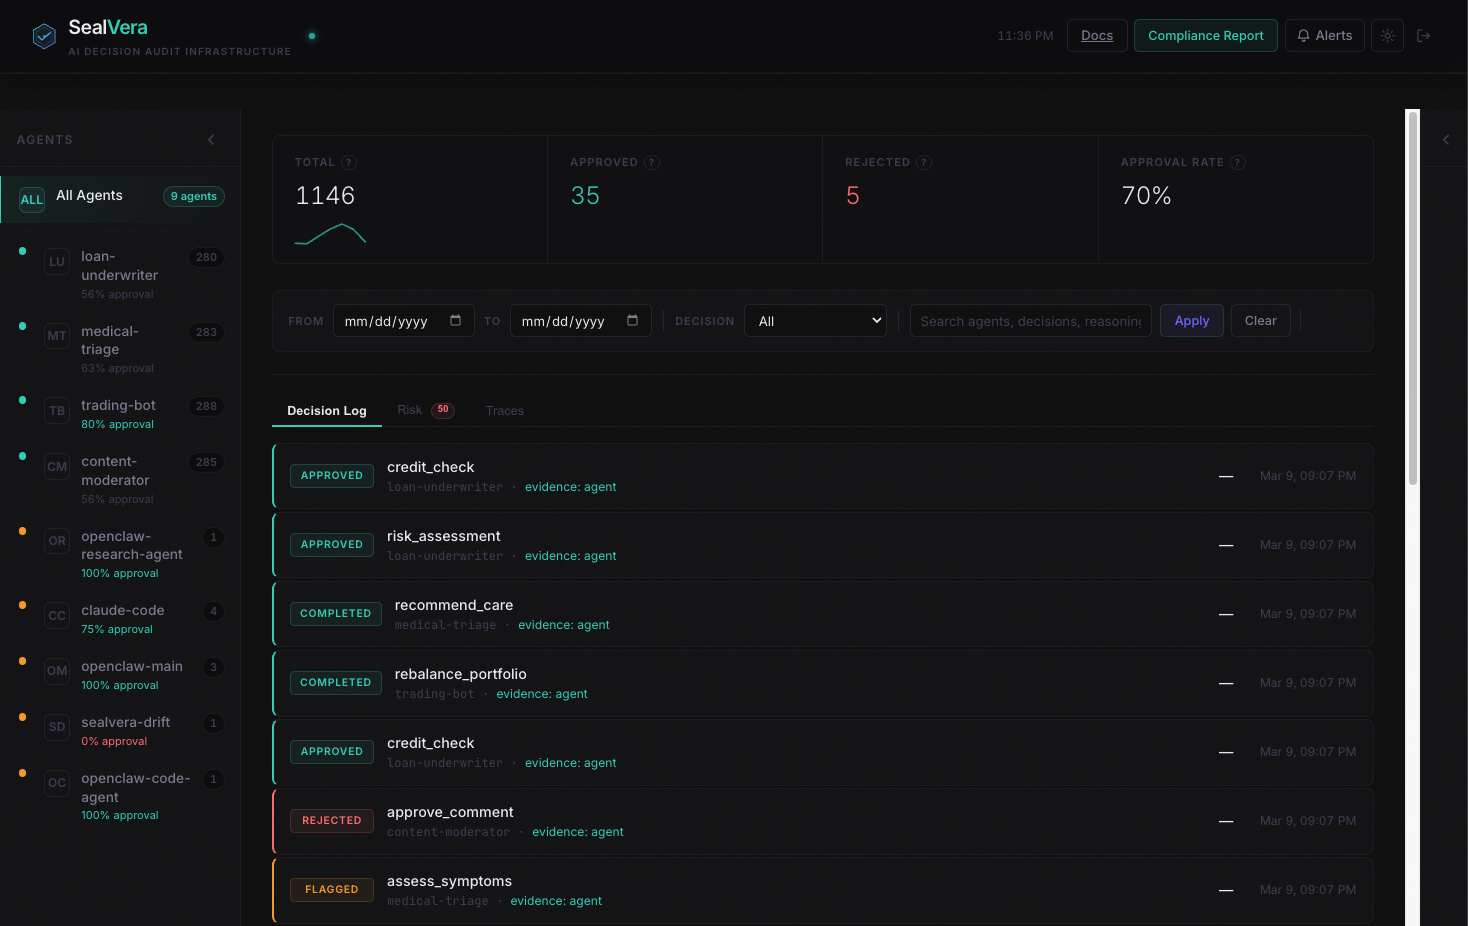Select the TB trading-bot avatar icon
Screen dimensions: 1468x926
point(57,410)
